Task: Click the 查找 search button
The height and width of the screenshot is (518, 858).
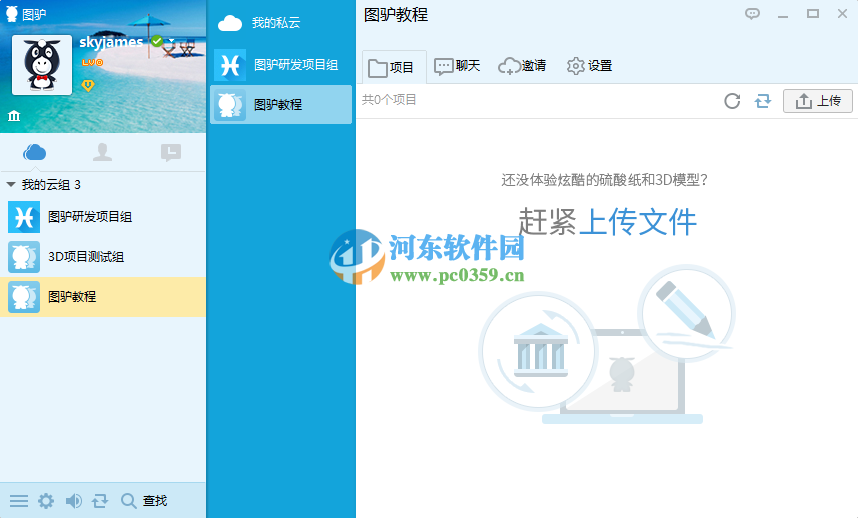Action: pyautogui.click(x=144, y=500)
